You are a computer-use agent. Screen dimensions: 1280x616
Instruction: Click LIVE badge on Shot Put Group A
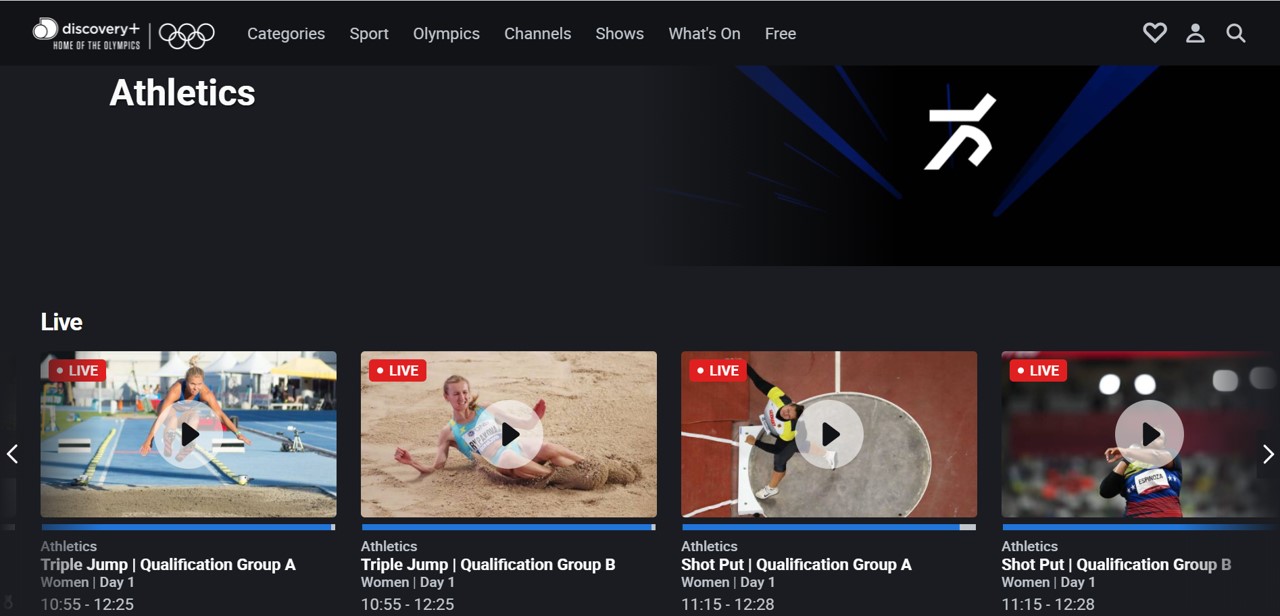(x=718, y=370)
